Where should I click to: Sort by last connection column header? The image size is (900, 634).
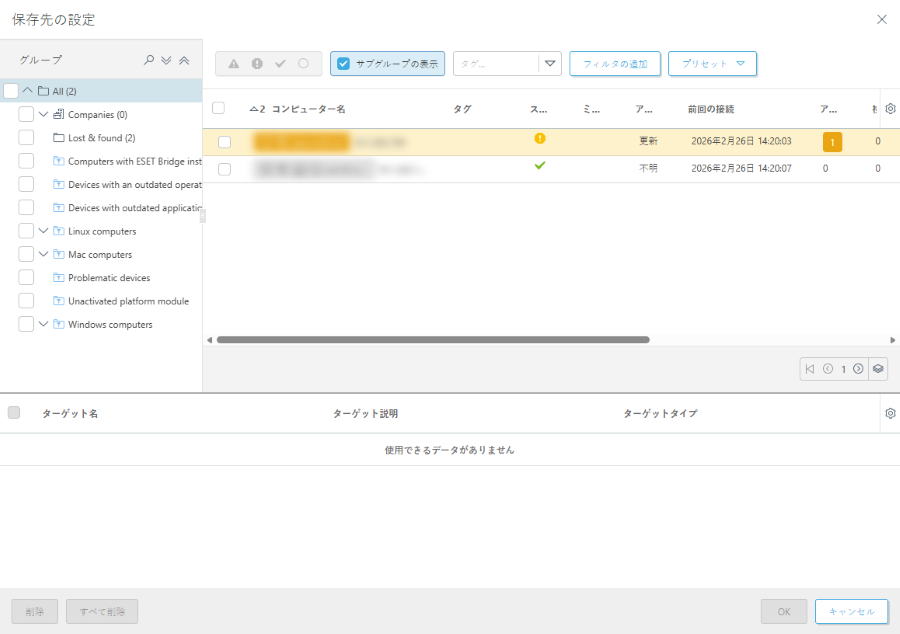(x=711, y=109)
